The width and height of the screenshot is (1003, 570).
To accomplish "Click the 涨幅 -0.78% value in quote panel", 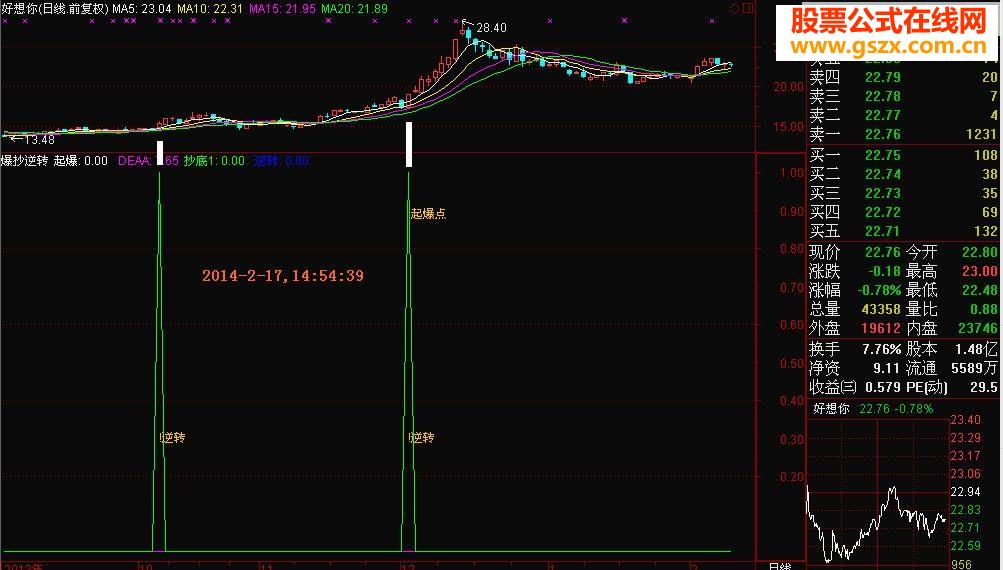I will (879, 290).
